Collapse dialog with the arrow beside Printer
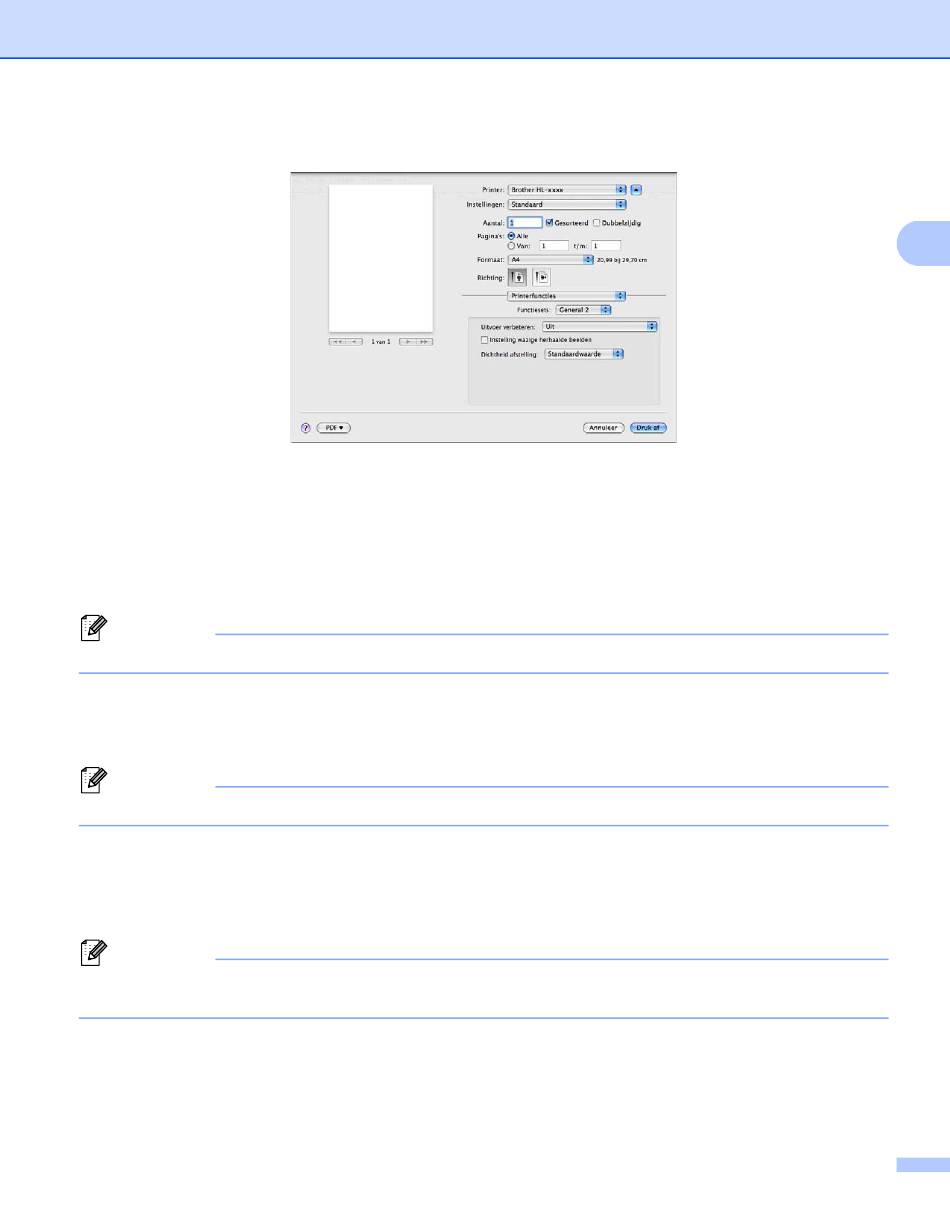The width and height of the screenshot is (950, 1229). click(635, 189)
